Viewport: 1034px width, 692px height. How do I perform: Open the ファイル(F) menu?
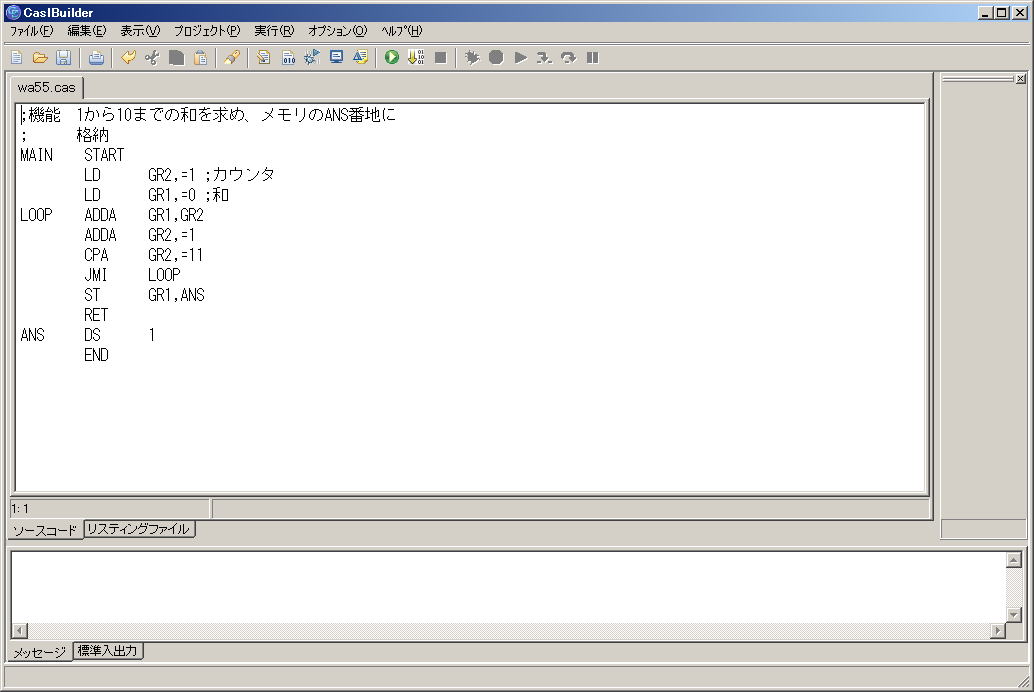[x=31, y=31]
